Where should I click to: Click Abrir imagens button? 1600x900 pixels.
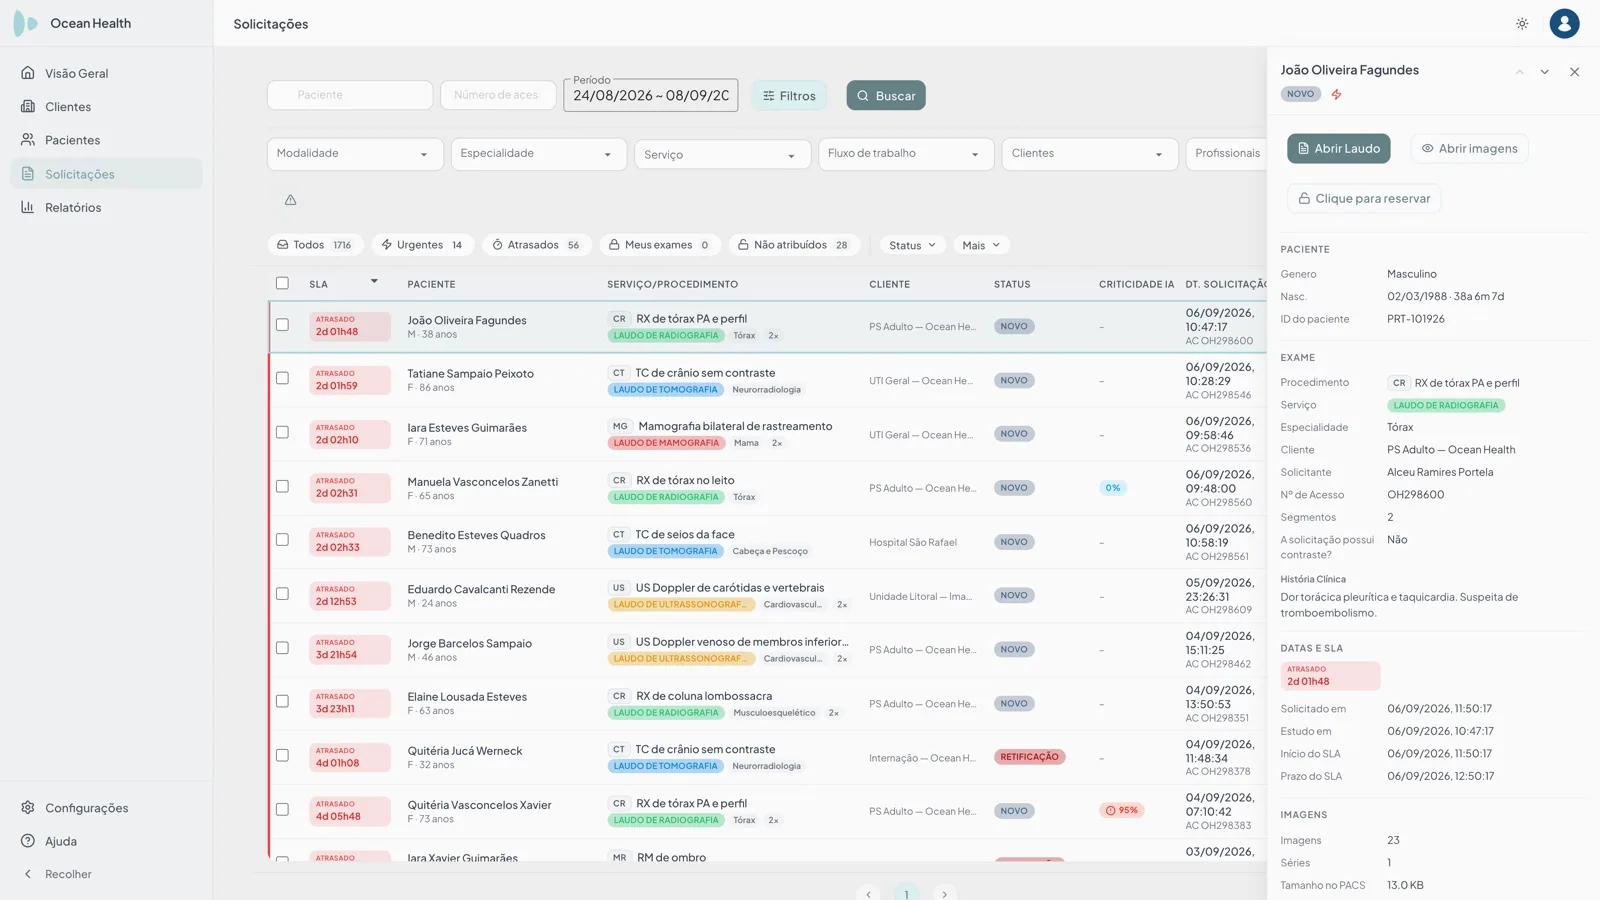[1469, 149]
